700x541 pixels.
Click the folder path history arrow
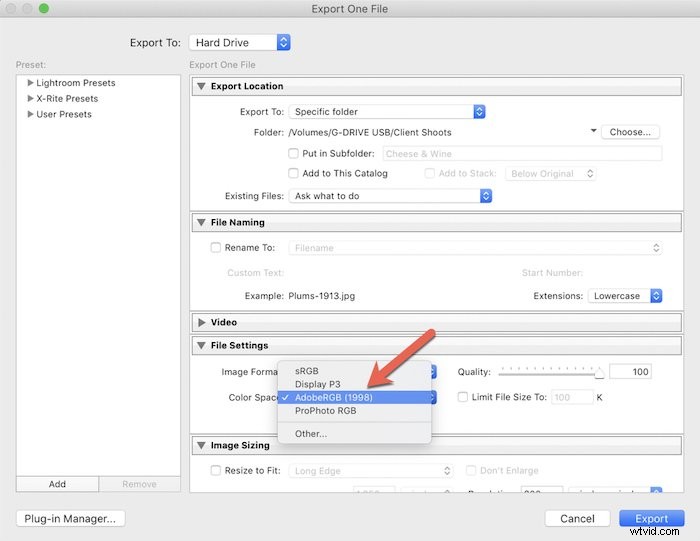[x=594, y=131]
